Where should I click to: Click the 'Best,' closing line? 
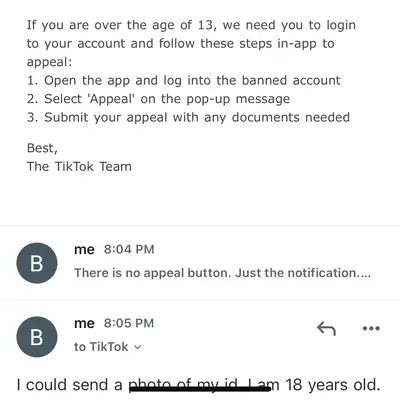[42, 148]
